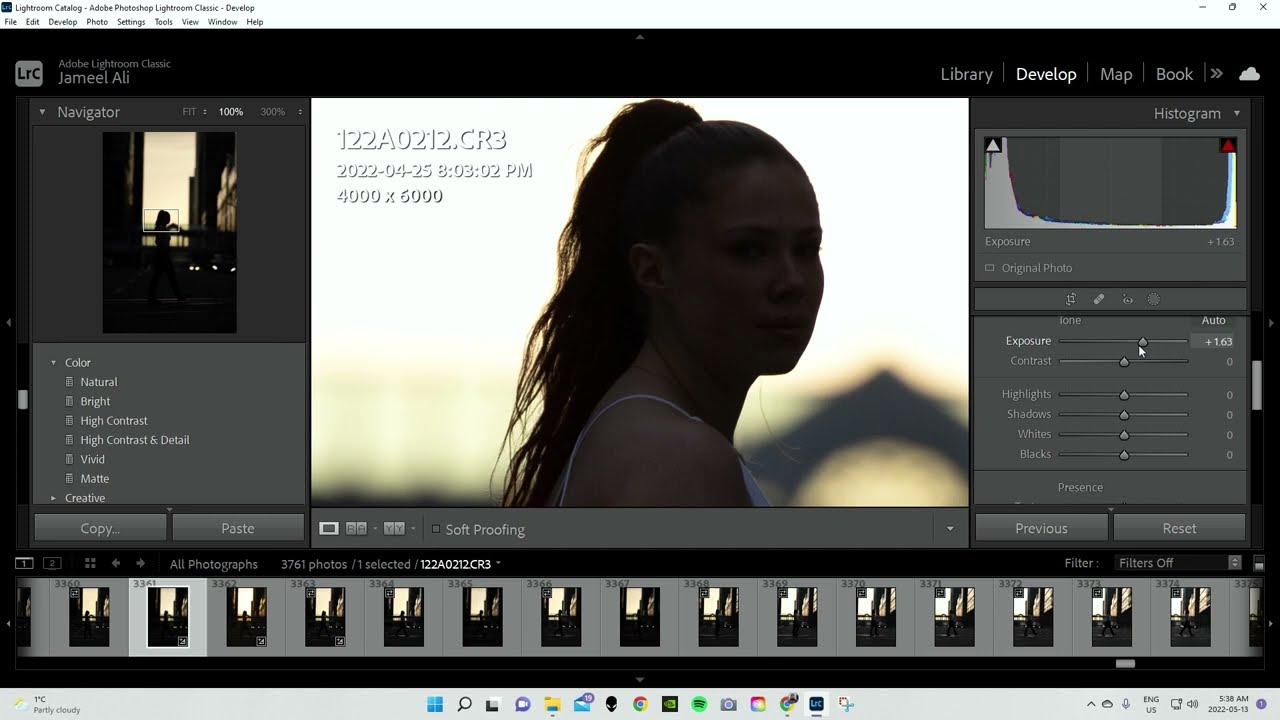Apply Auto tone adjustment
Viewport: 1280px width, 720px height.
click(1213, 320)
